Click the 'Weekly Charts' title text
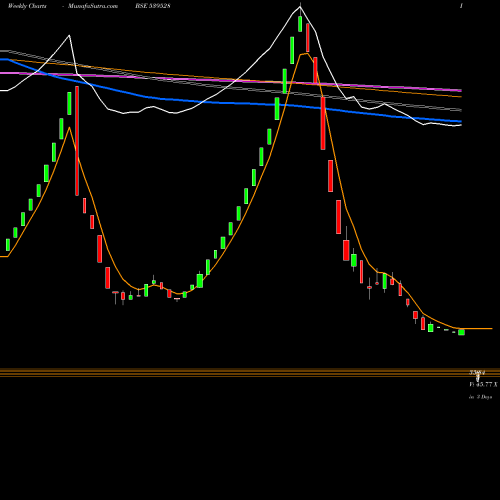This screenshot has height=500, width=500. [x=27, y=6]
